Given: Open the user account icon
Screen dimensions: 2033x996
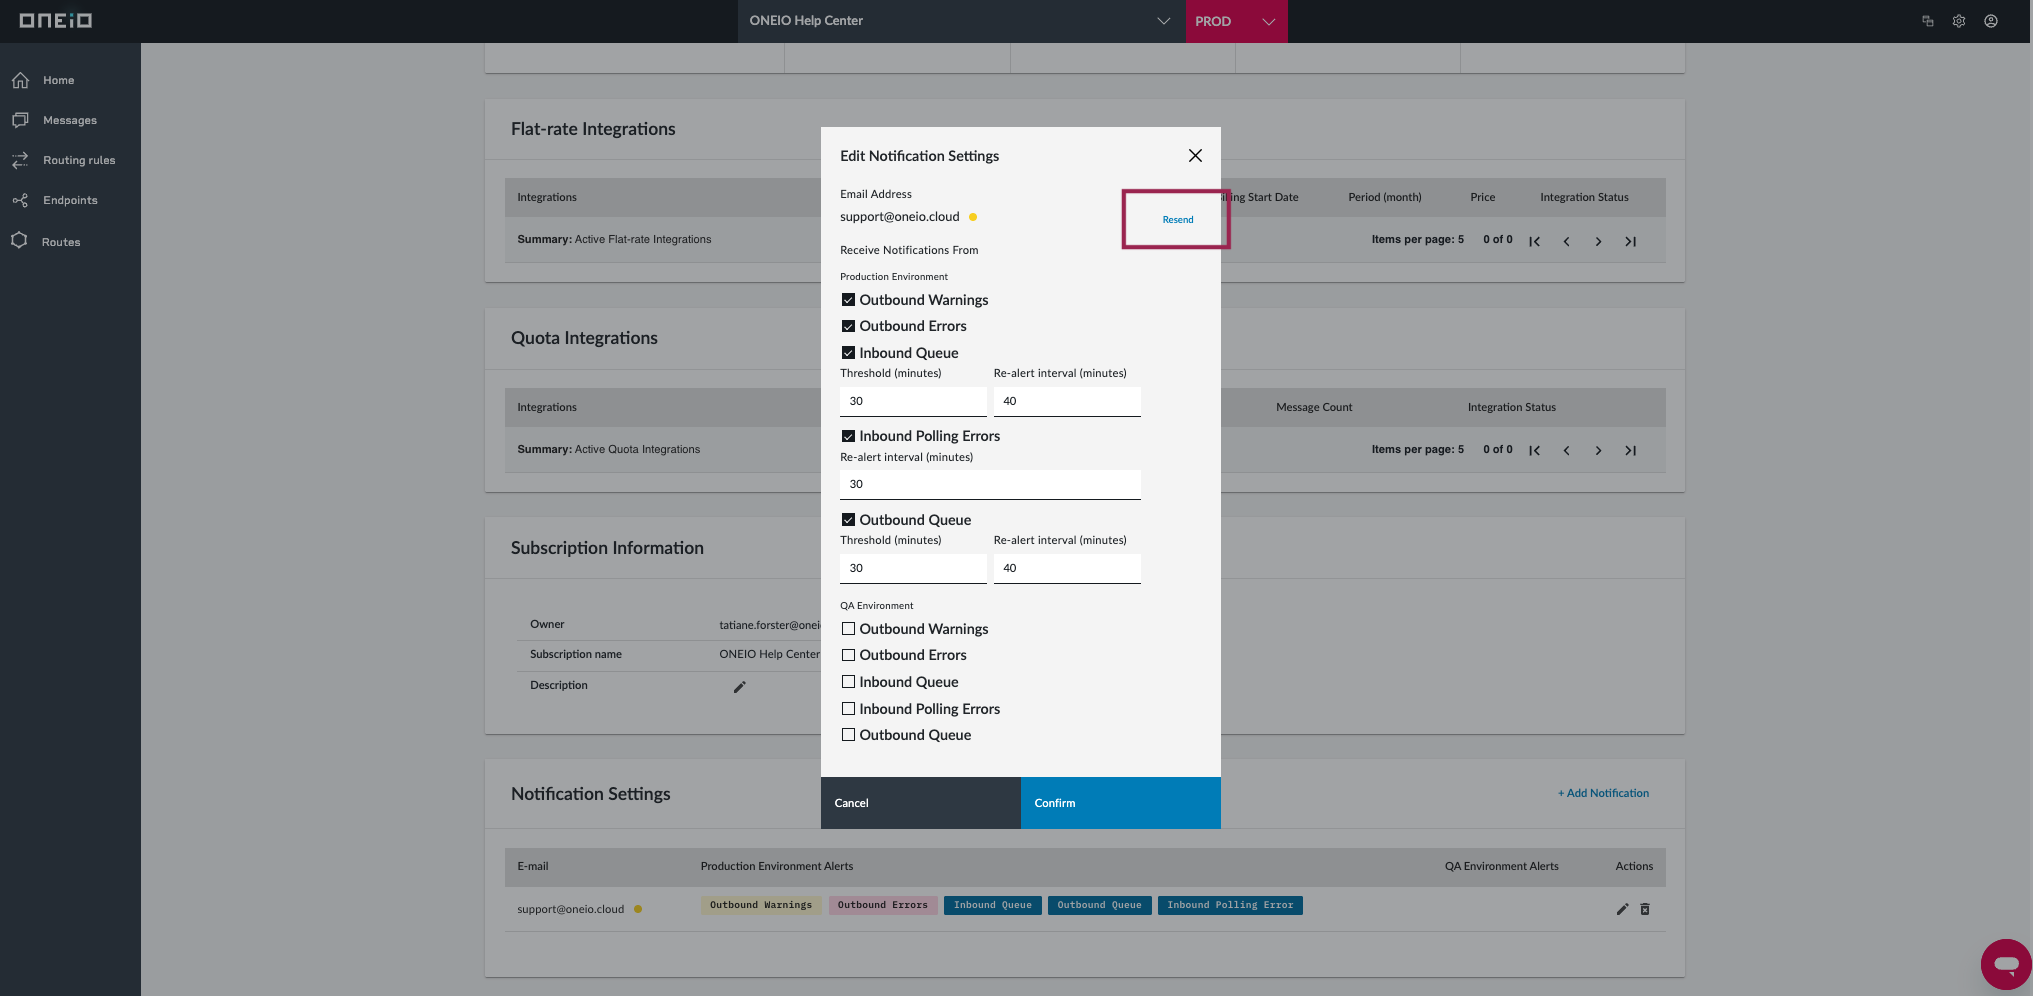Looking at the screenshot, I should (x=1991, y=21).
